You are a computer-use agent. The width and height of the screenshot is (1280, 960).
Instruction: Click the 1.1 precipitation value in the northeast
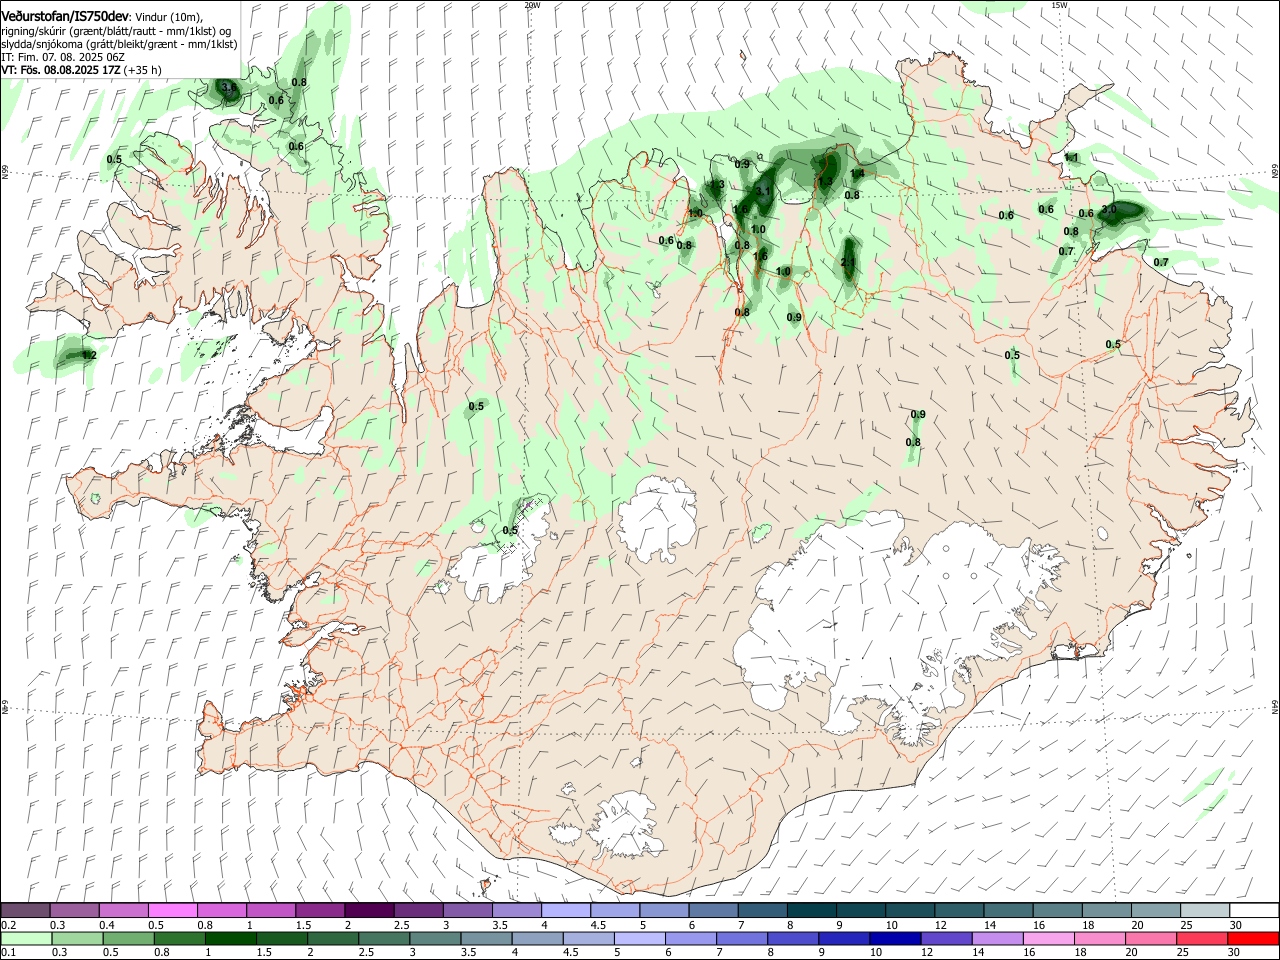(x=1071, y=158)
